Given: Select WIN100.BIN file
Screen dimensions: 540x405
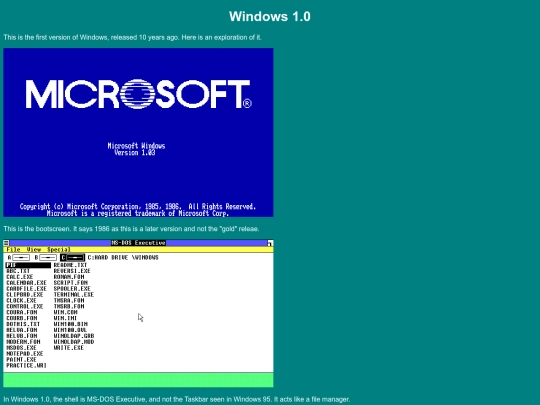Looking at the screenshot, I should (x=71, y=324).
